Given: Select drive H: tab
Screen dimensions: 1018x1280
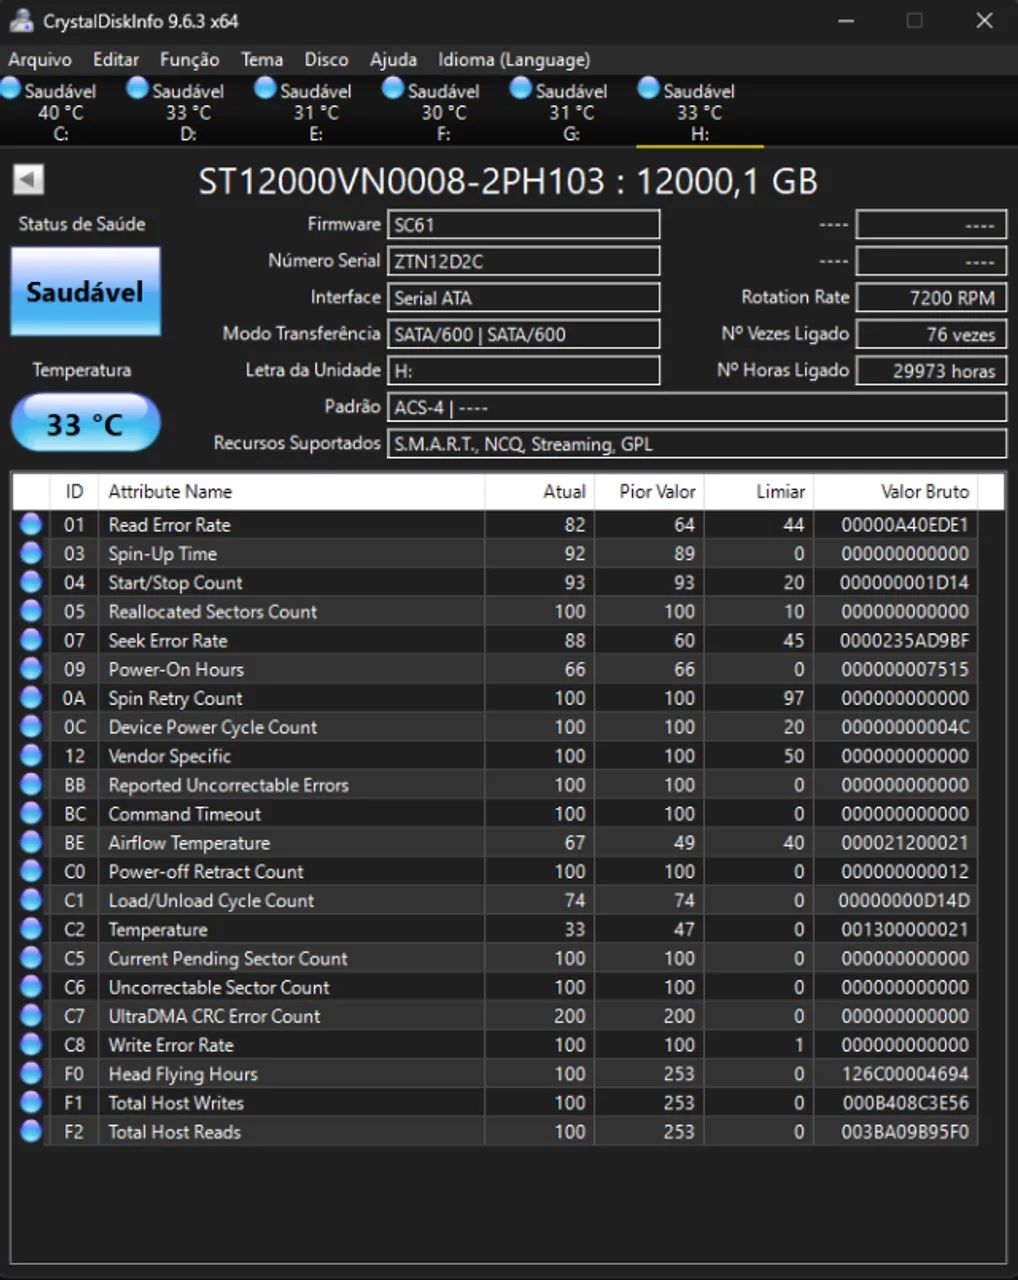Looking at the screenshot, I should (699, 111).
